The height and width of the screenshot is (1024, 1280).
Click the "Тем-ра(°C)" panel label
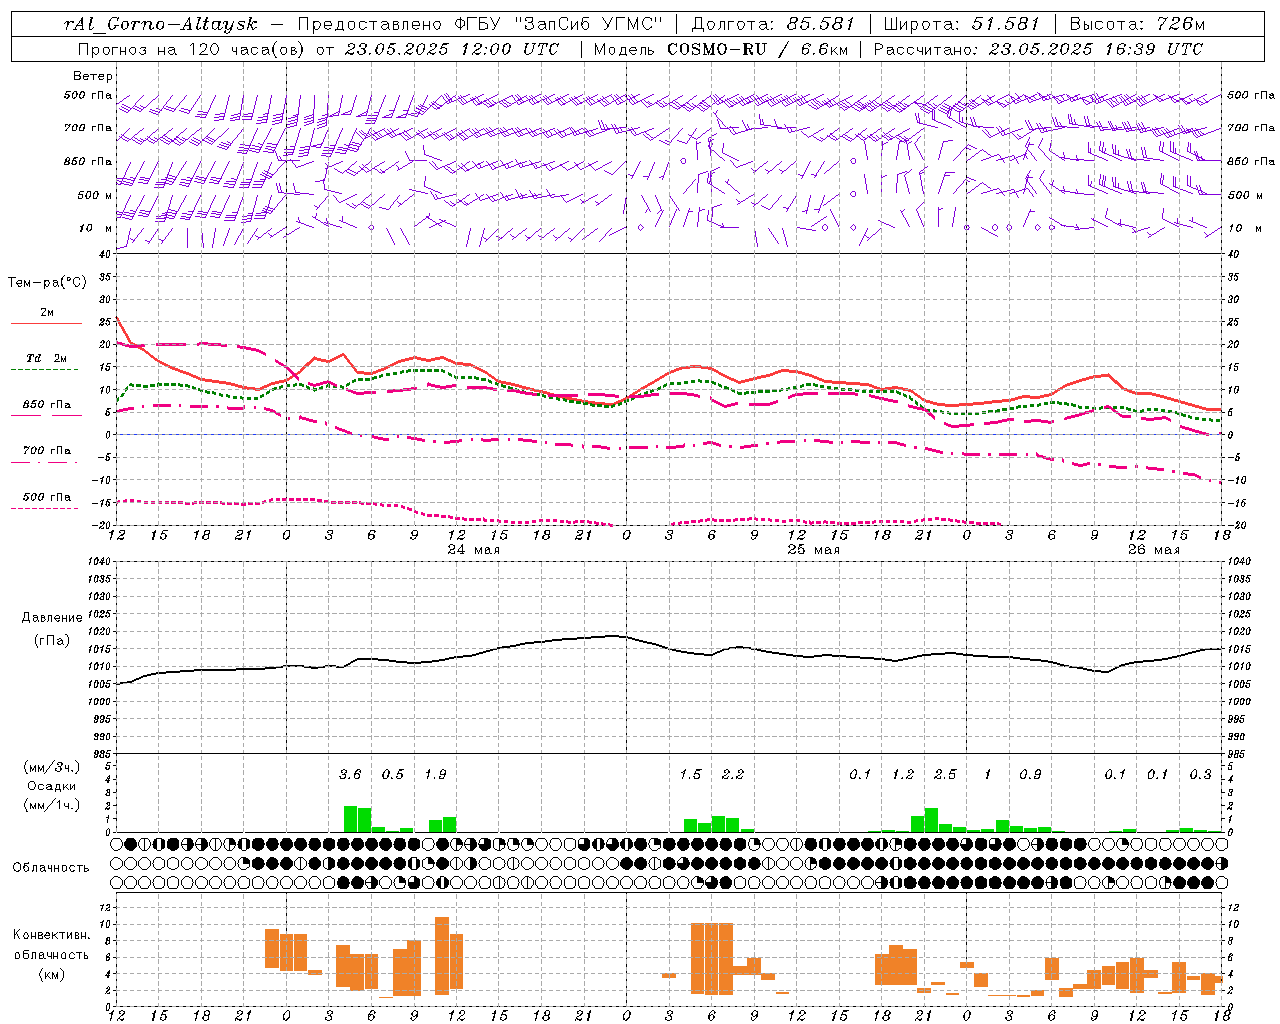(x=47, y=283)
